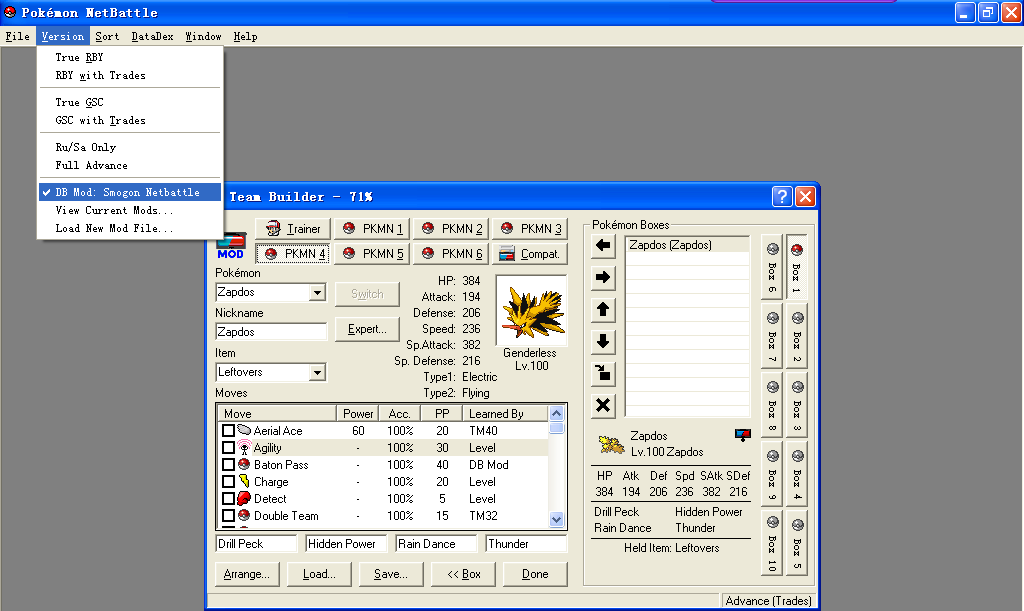Open the Compat. tab
1024x611 pixels.
[x=530, y=253]
